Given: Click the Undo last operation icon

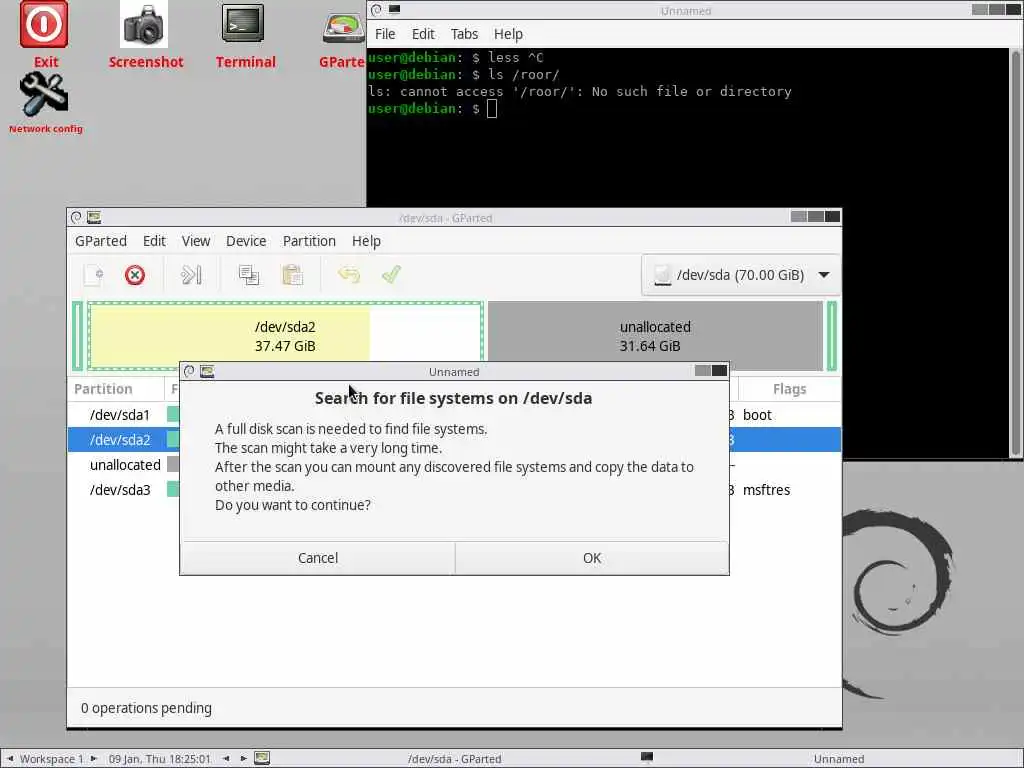Looking at the screenshot, I should tap(349, 275).
